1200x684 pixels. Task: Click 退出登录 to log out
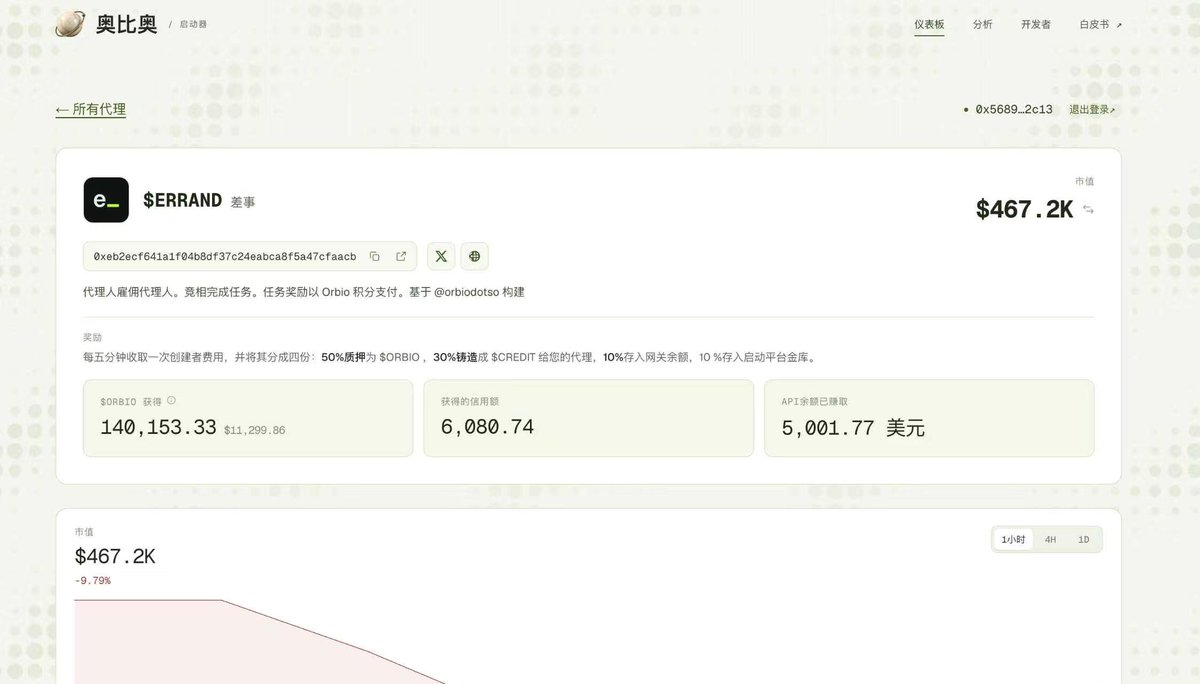tap(1092, 110)
